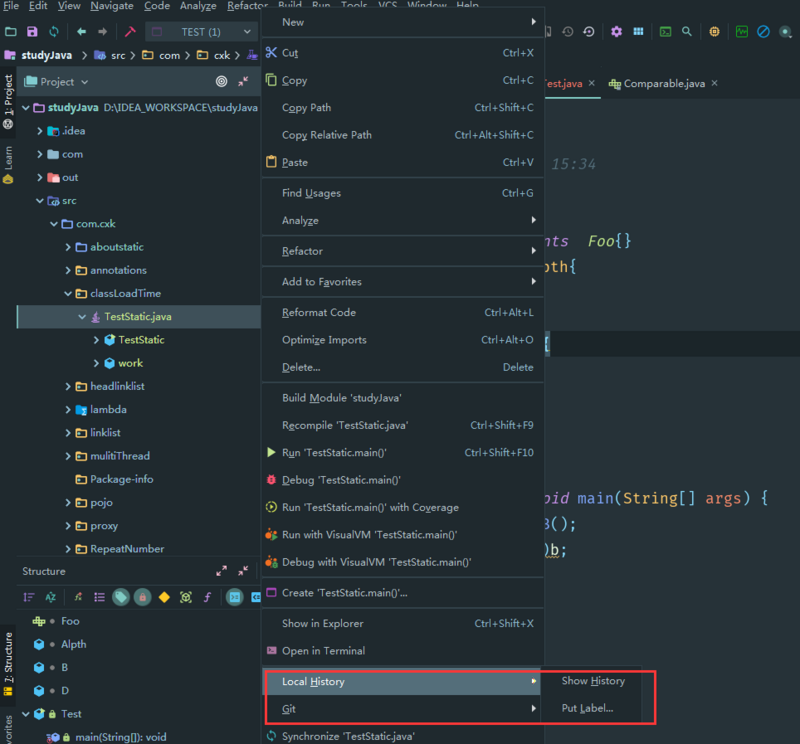
Task: Choose Reformat Code
Action: [402, 312]
